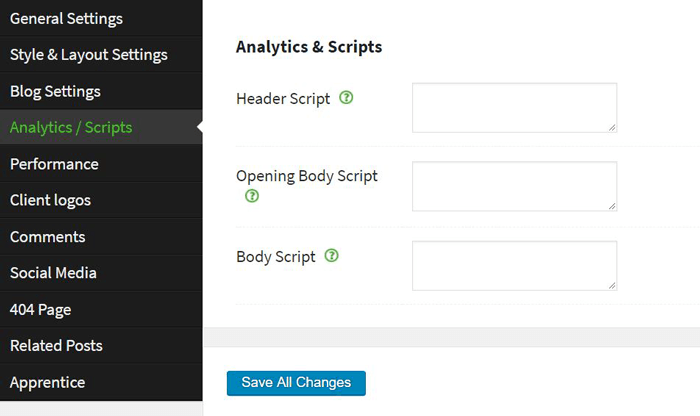This screenshot has width=700, height=416.
Task: Select the Analytics / Scripts menu item
Action: [101, 127]
